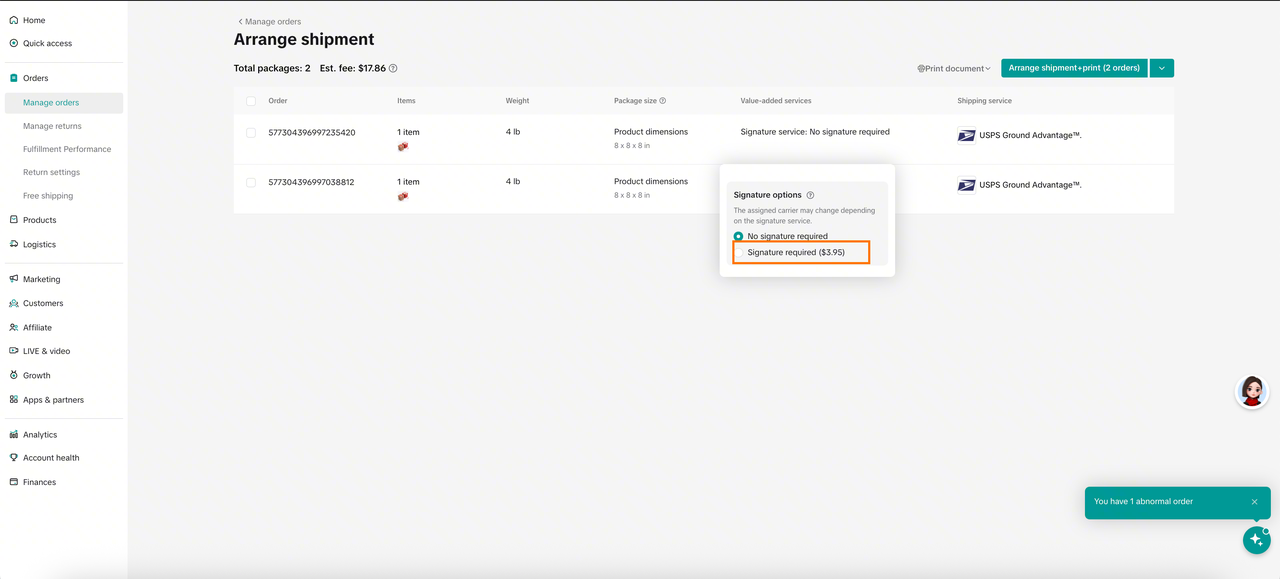Choose the No signature required radio button
Screen dimensions: 1280x579
click(x=739, y=237)
